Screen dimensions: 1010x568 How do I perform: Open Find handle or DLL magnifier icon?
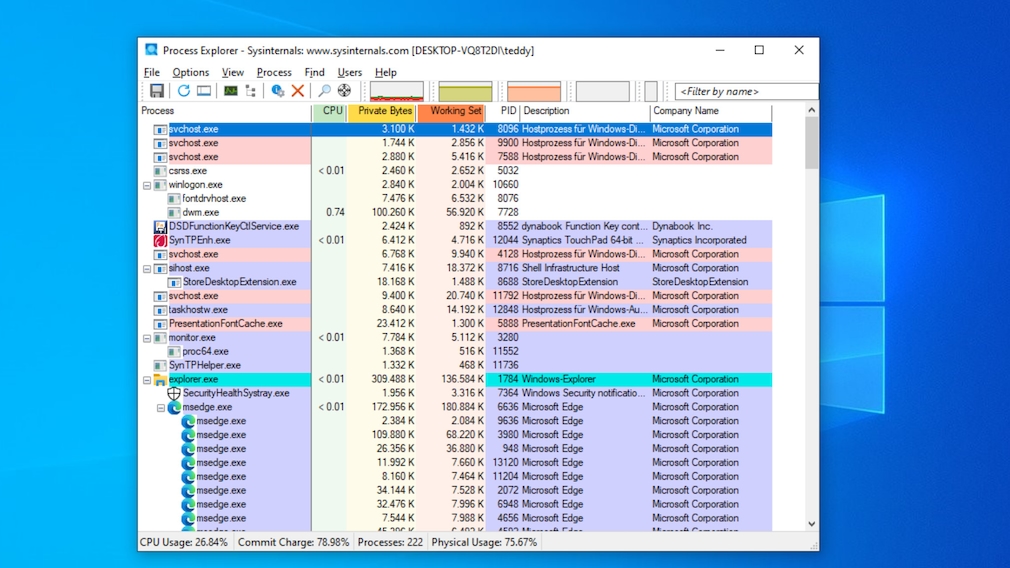(325, 91)
